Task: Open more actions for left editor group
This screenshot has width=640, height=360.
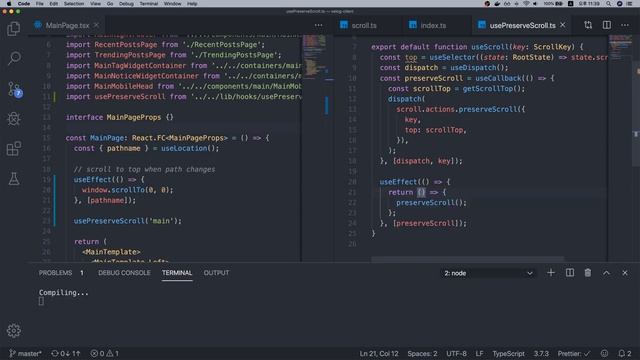Action: (x=318, y=25)
